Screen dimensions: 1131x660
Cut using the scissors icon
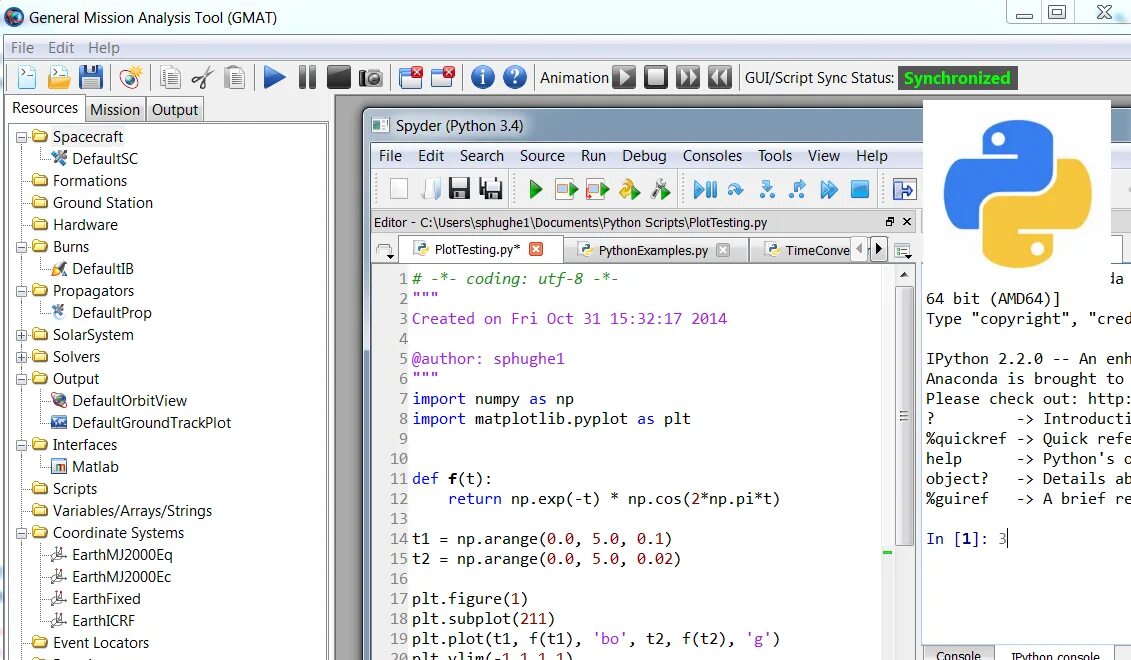(203, 77)
